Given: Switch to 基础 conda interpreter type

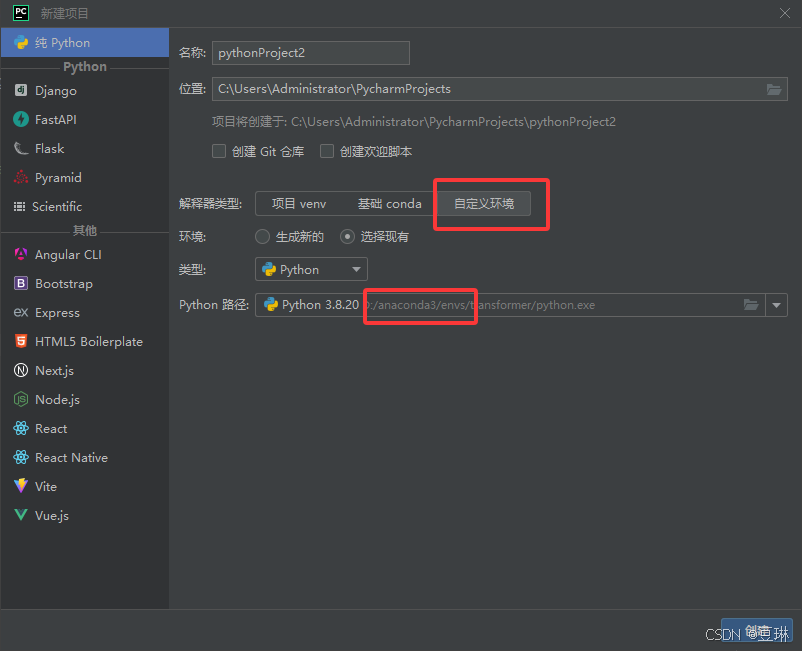Looking at the screenshot, I should 390,204.
